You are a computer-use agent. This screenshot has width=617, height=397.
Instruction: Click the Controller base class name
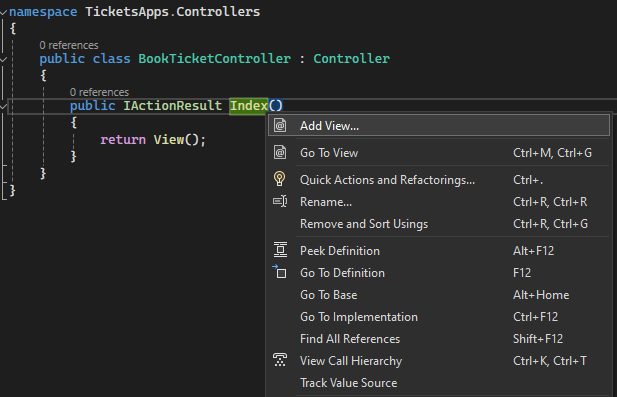(x=351, y=59)
